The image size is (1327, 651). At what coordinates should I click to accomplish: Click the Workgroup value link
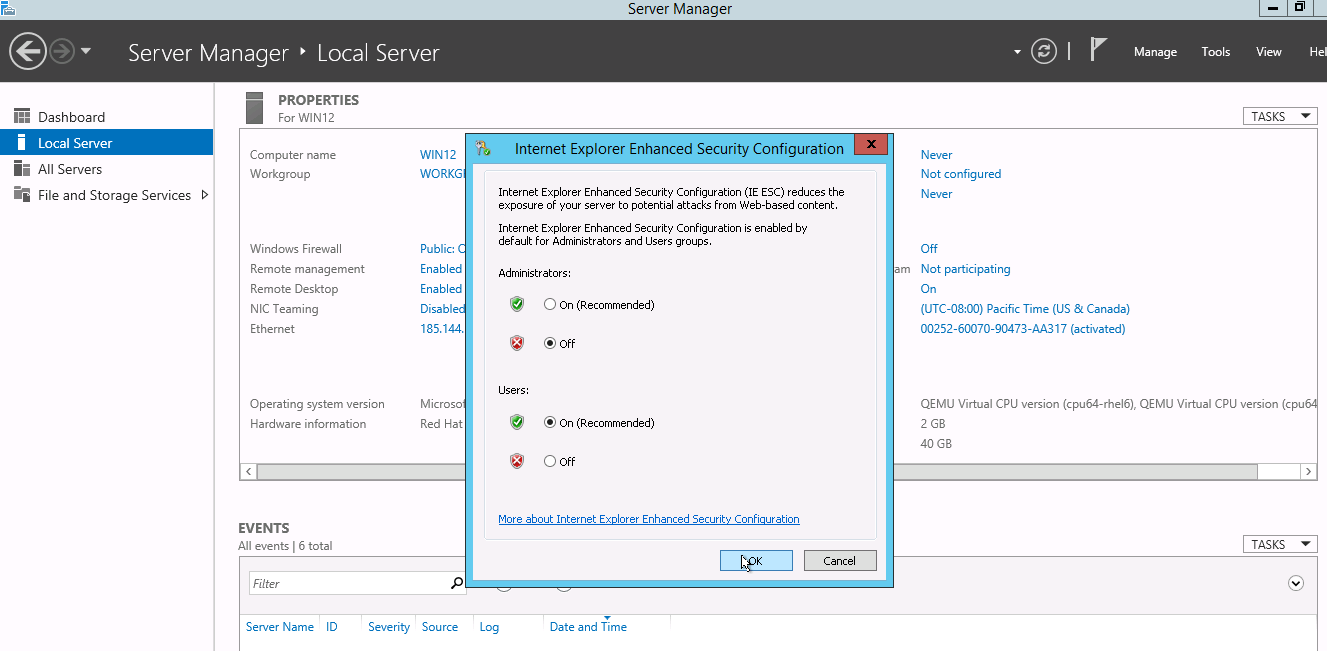(443, 174)
